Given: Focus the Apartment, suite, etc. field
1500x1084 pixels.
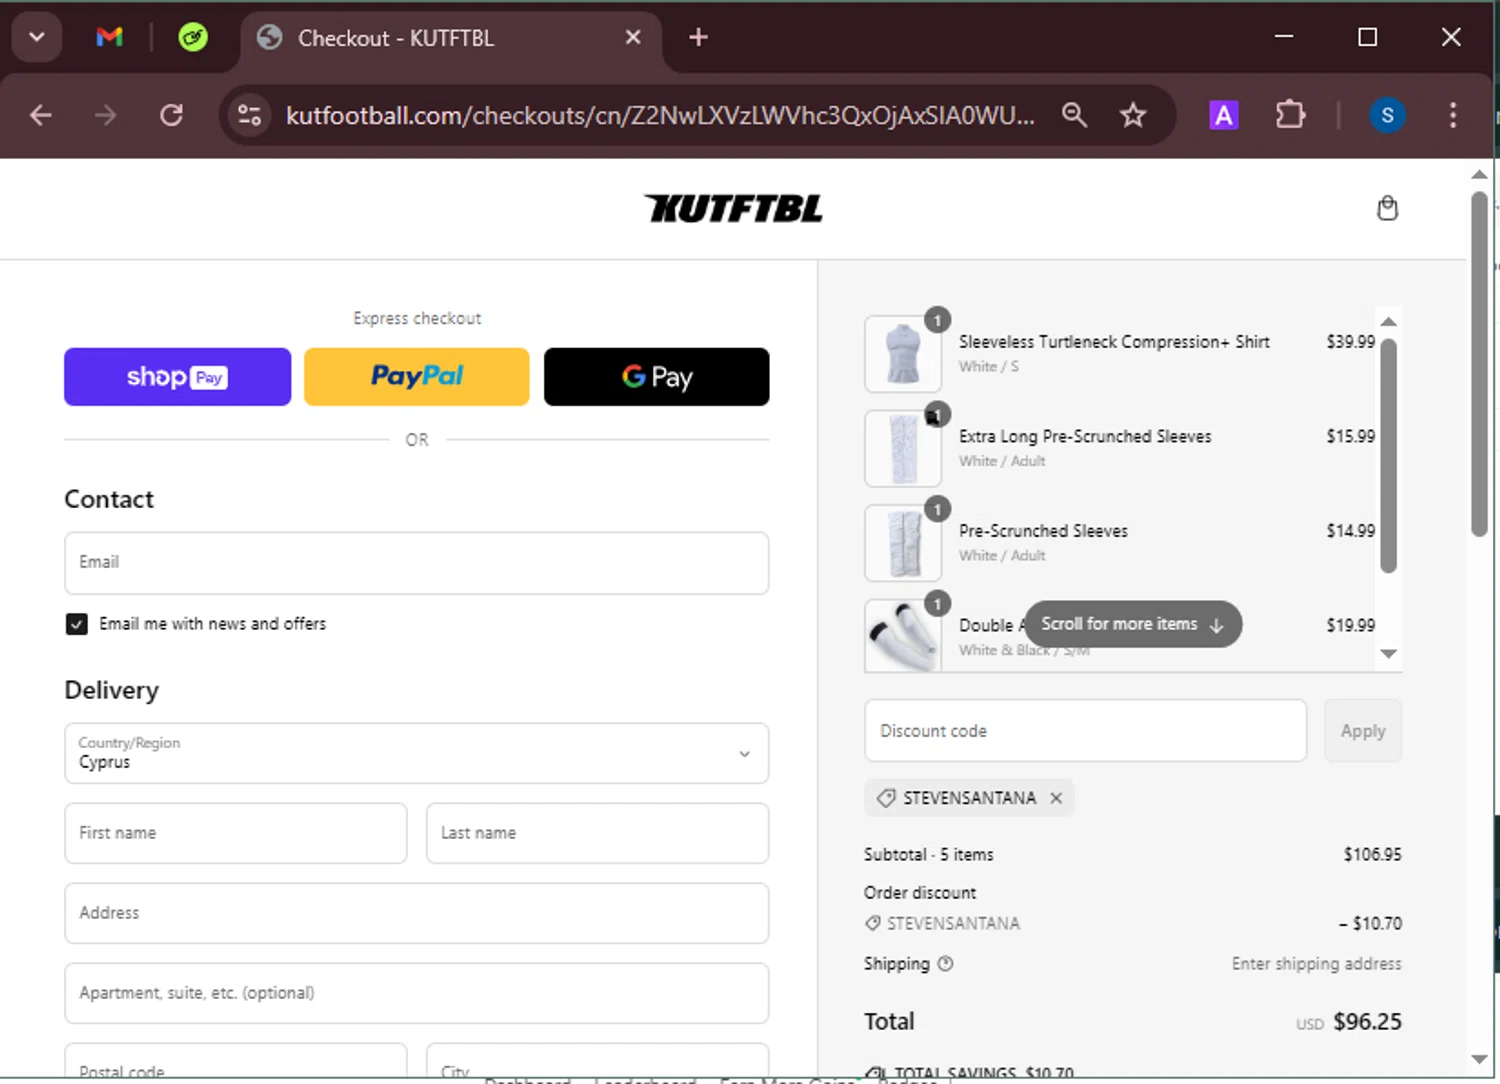Looking at the screenshot, I should coord(417,993).
